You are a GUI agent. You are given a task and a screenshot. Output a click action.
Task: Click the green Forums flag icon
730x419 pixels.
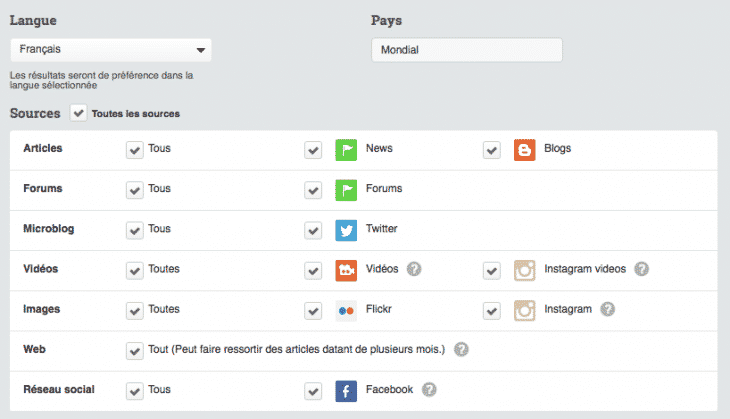pyautogui.click(x=346, y=189)
